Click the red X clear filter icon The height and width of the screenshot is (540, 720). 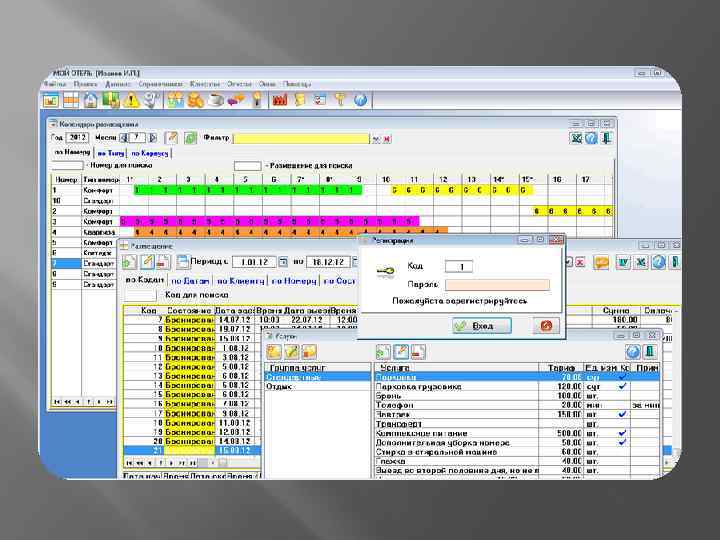point(387,139)
